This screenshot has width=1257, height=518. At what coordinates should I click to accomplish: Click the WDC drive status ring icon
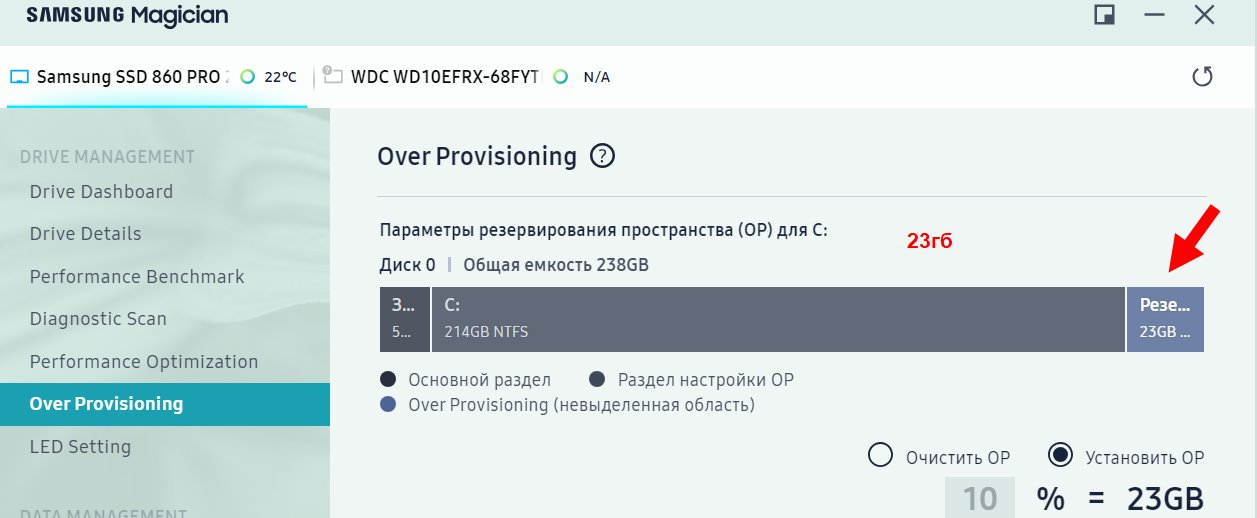tap(561, 77)
